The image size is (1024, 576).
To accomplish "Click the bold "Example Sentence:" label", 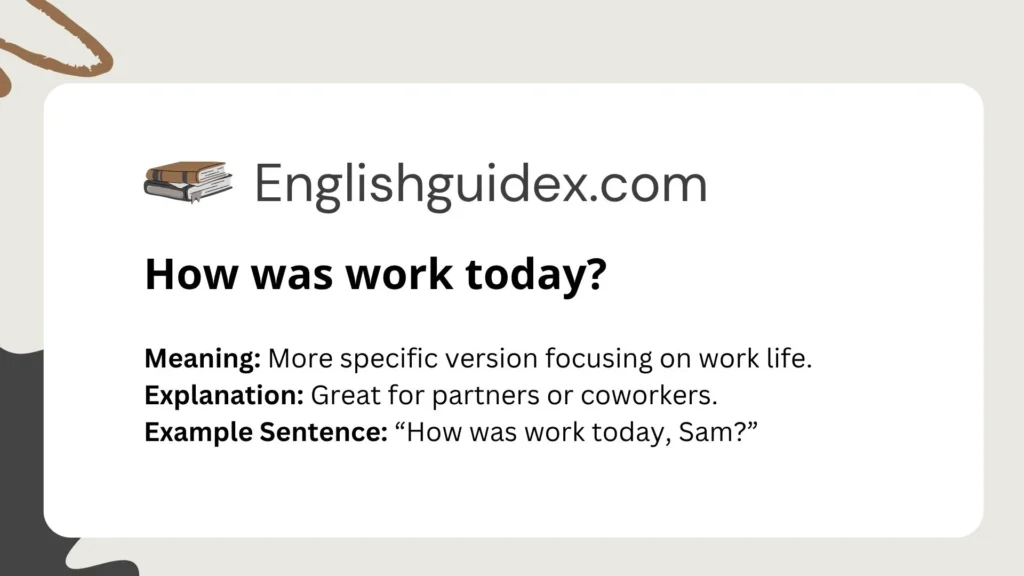I will click(x=265, y=431).
